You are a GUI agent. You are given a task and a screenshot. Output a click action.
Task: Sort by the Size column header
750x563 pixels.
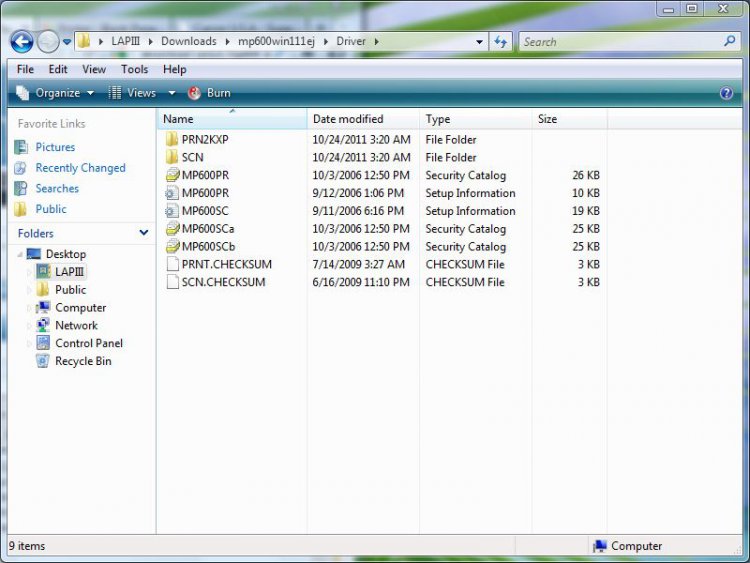[570, 119]
